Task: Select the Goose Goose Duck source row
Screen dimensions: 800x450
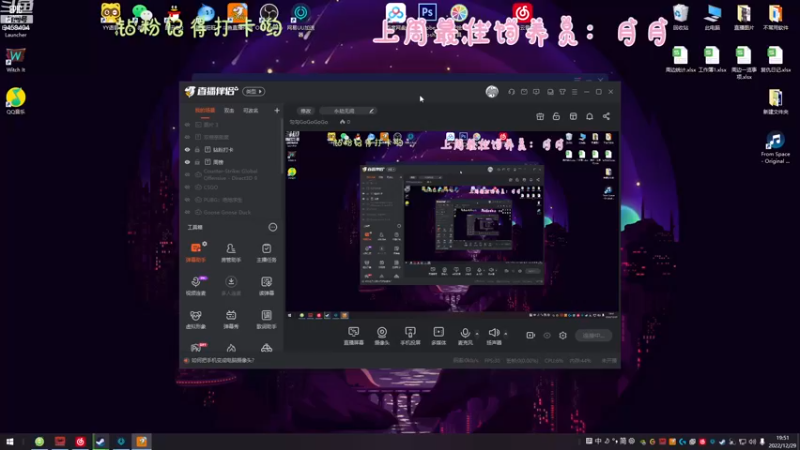Action: click(x=233, y=212)
